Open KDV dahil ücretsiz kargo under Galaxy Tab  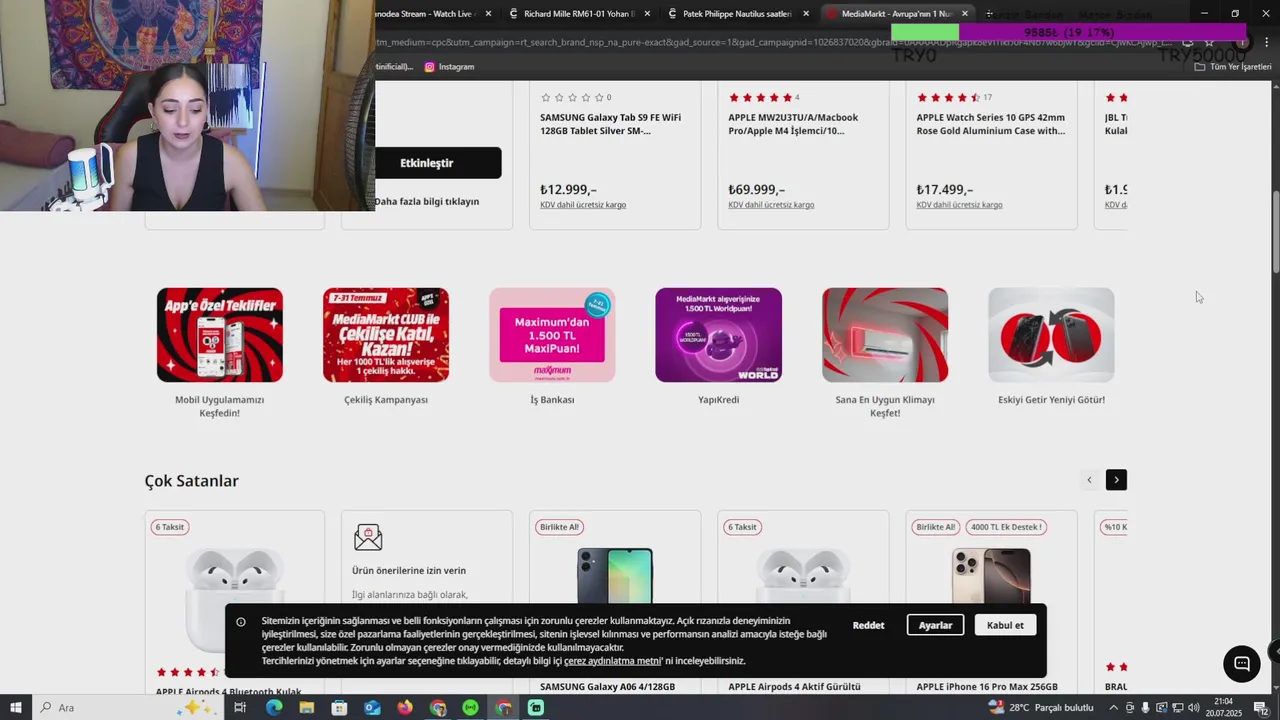583,205
